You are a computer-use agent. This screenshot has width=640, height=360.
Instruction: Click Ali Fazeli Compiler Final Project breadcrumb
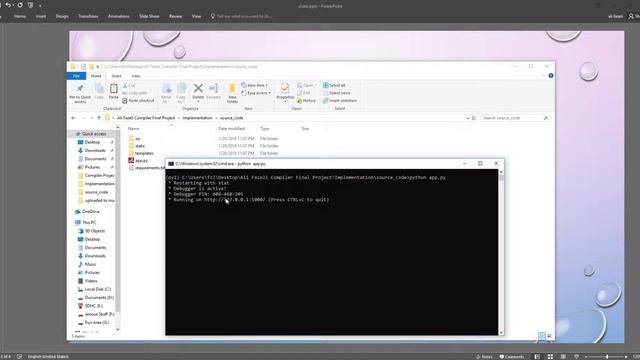click(146, 118)
